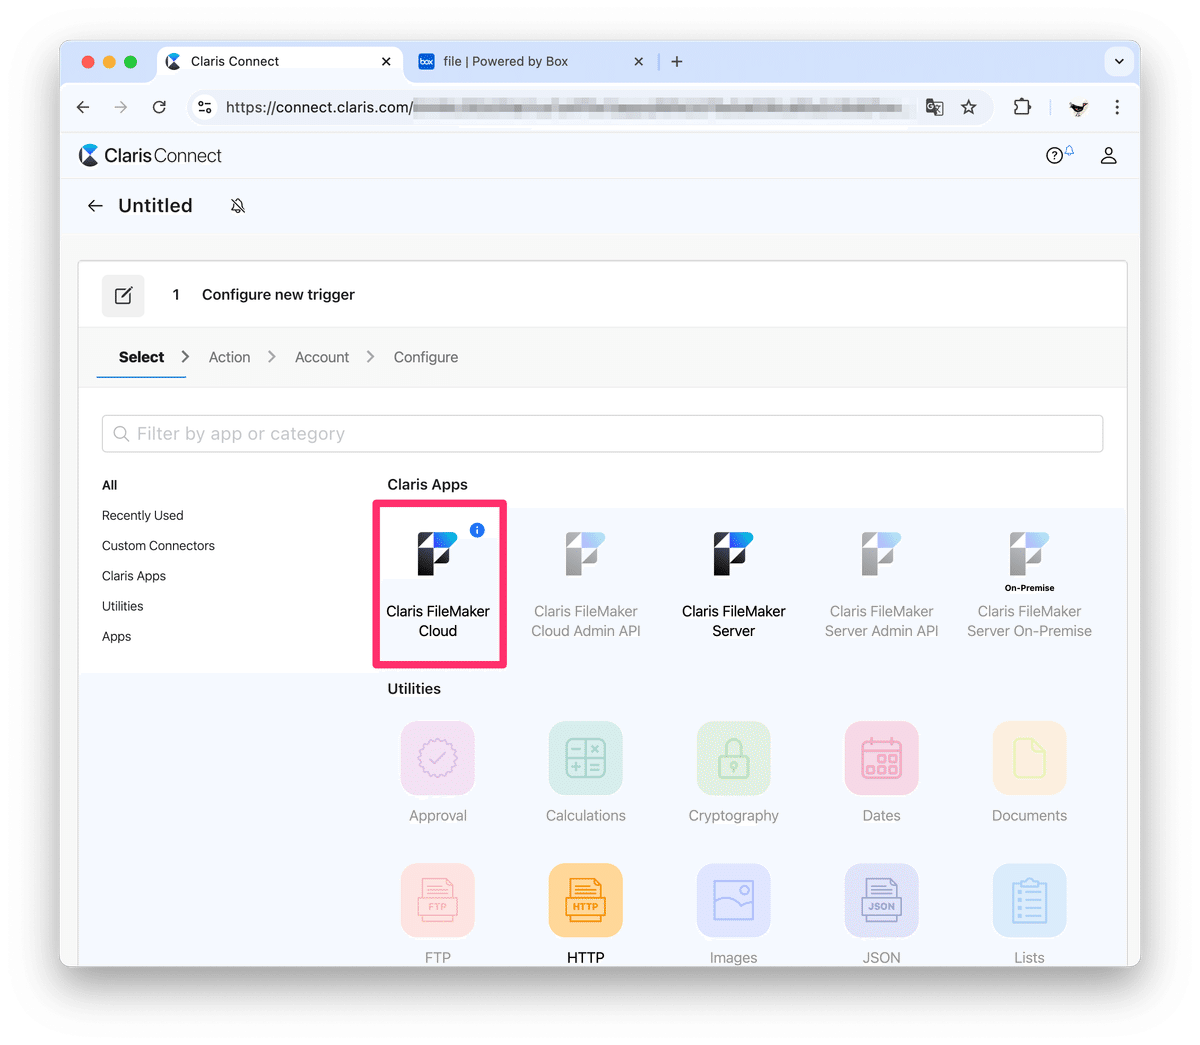Click the filter by app field
Viewport: 1200px width, 1045px height.
point(602,433)
